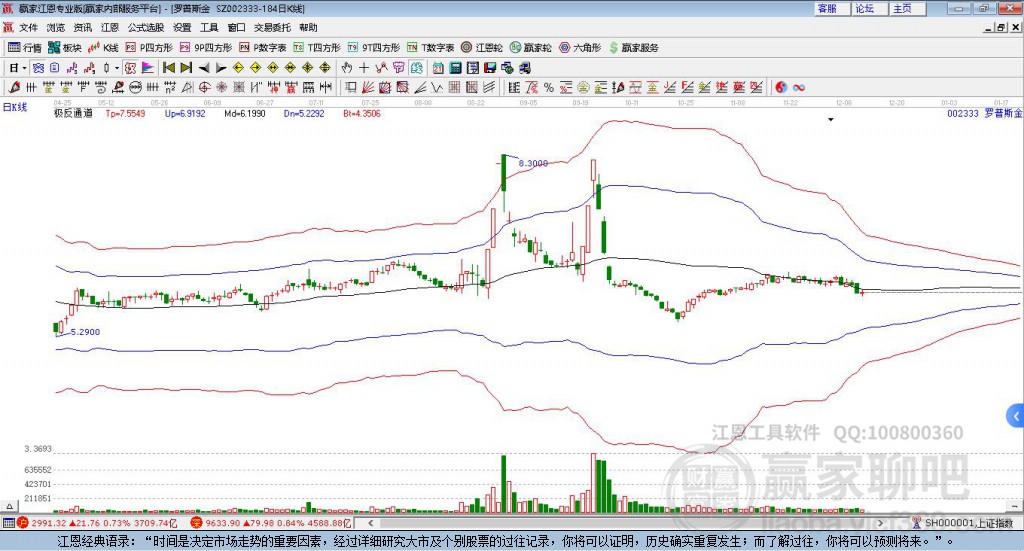Click the blue infinity icon
This screenshot has width=1024, height=551.
tap(799, 87)
